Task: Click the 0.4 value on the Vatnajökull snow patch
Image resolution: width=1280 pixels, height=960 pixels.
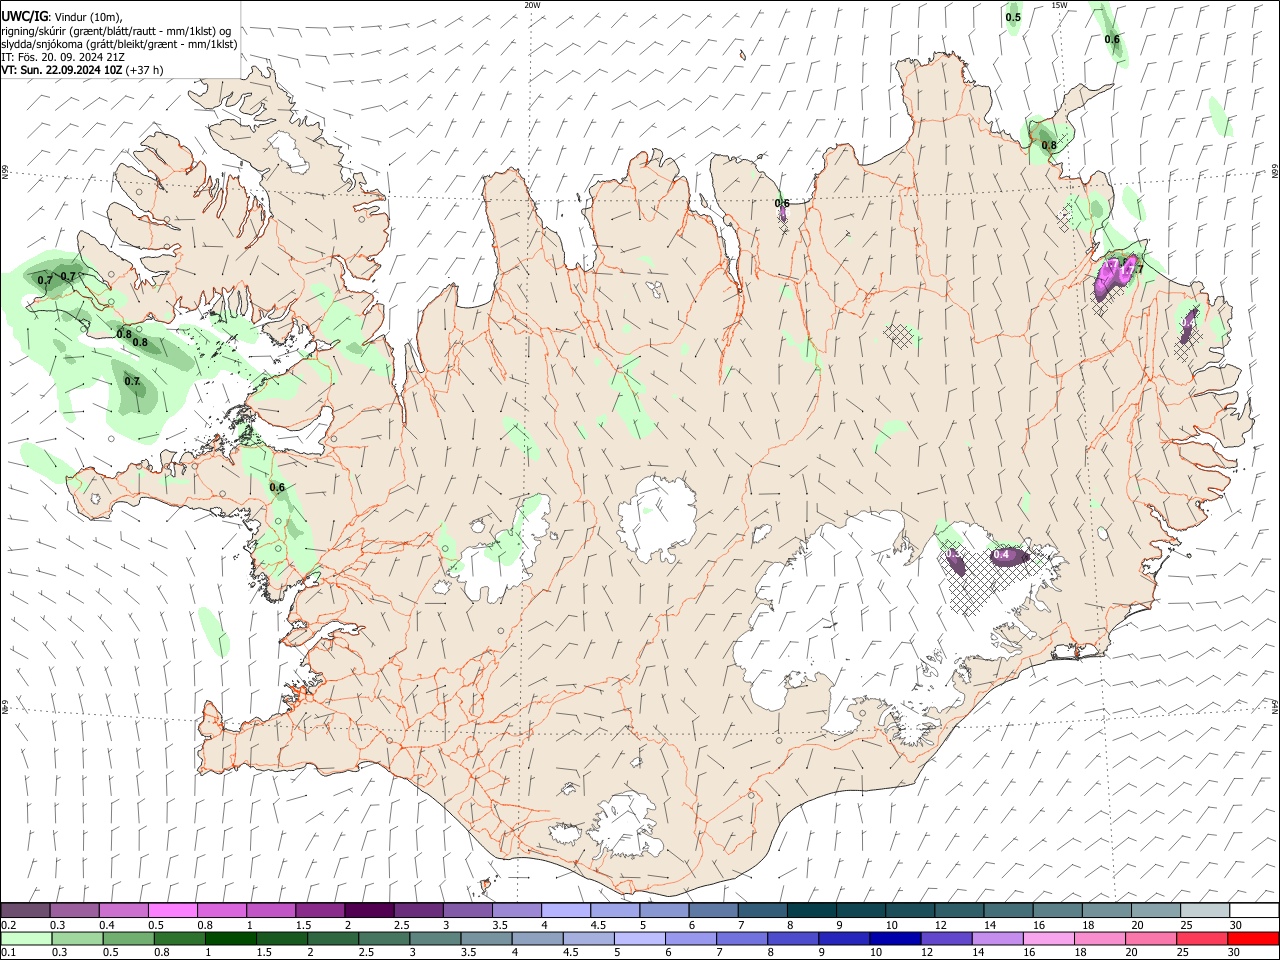Action: pyautogui.click(x=1000, y=555)
